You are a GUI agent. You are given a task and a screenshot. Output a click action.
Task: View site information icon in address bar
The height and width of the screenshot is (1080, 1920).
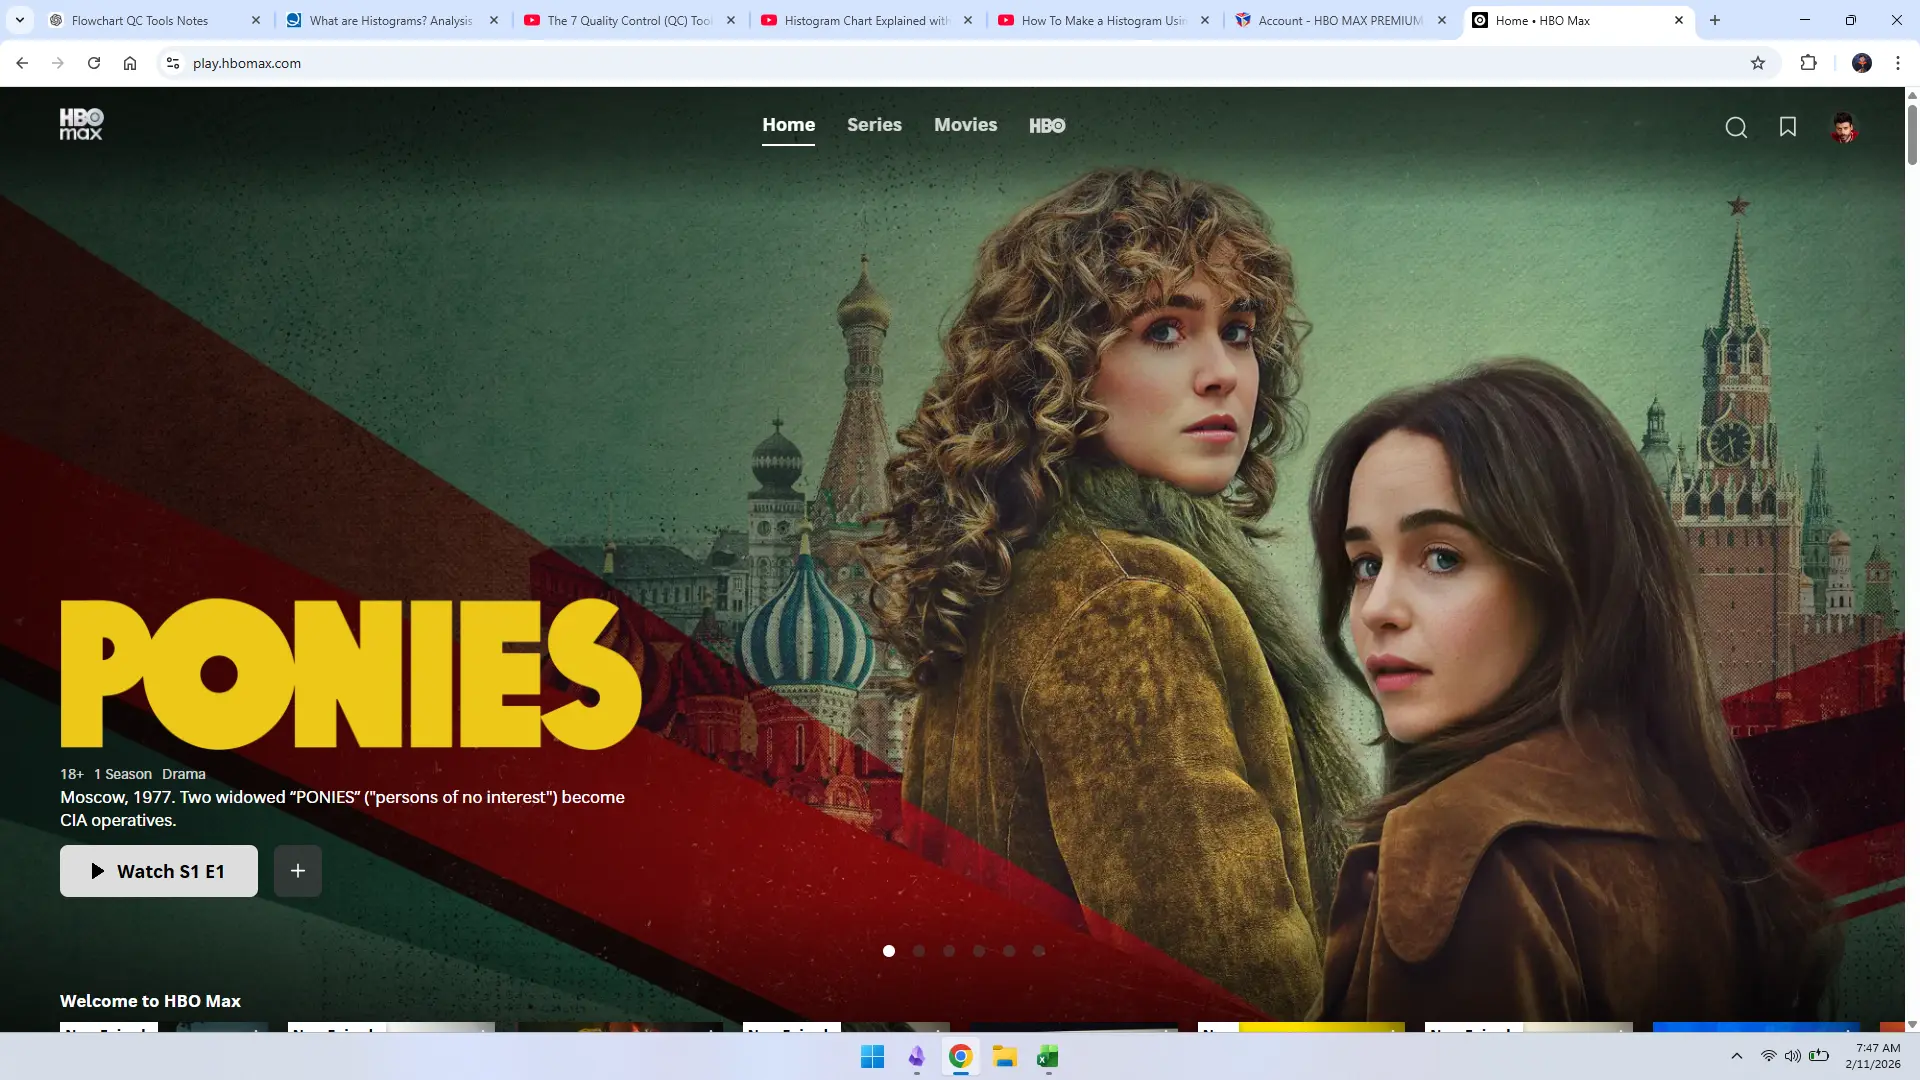[173, 63]
